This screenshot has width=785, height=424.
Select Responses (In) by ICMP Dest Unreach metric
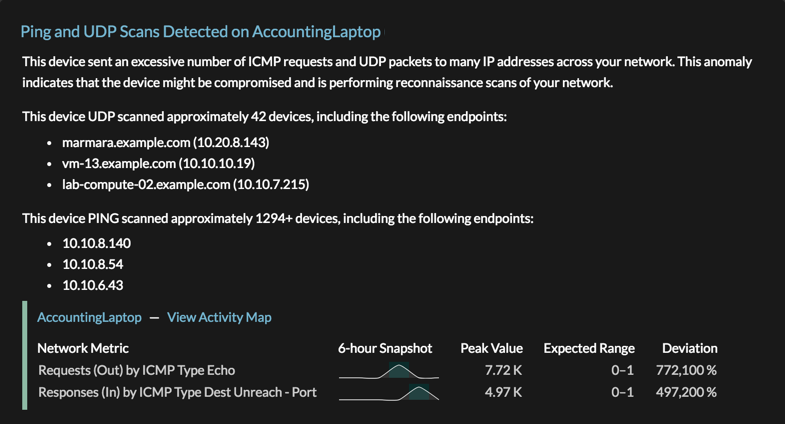[x=177, y=392]
